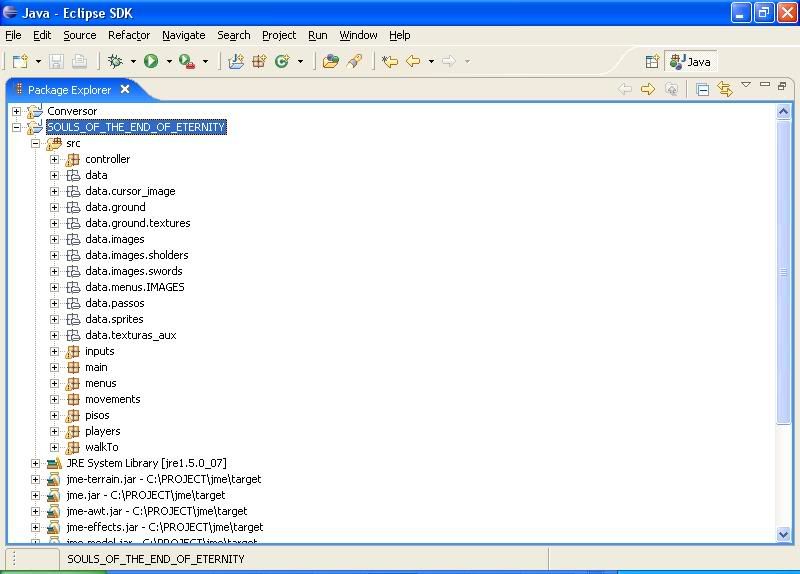The image size is (800, 574).
Task: Expand the data.images.swords package
Action: (x=54, y=271)
